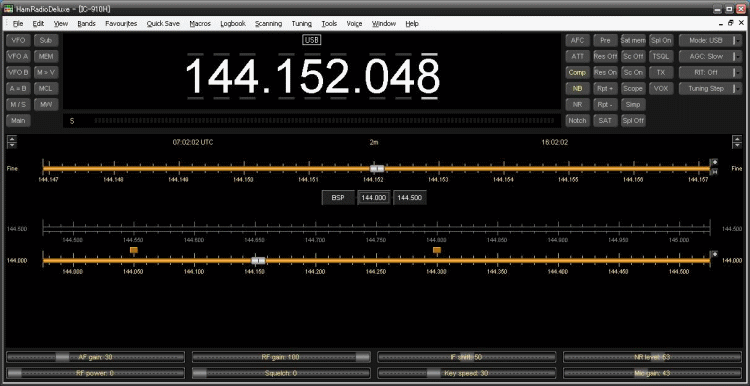Click the Sc On scan button
The width and height of the screenshot is (750, 386).
633,73
